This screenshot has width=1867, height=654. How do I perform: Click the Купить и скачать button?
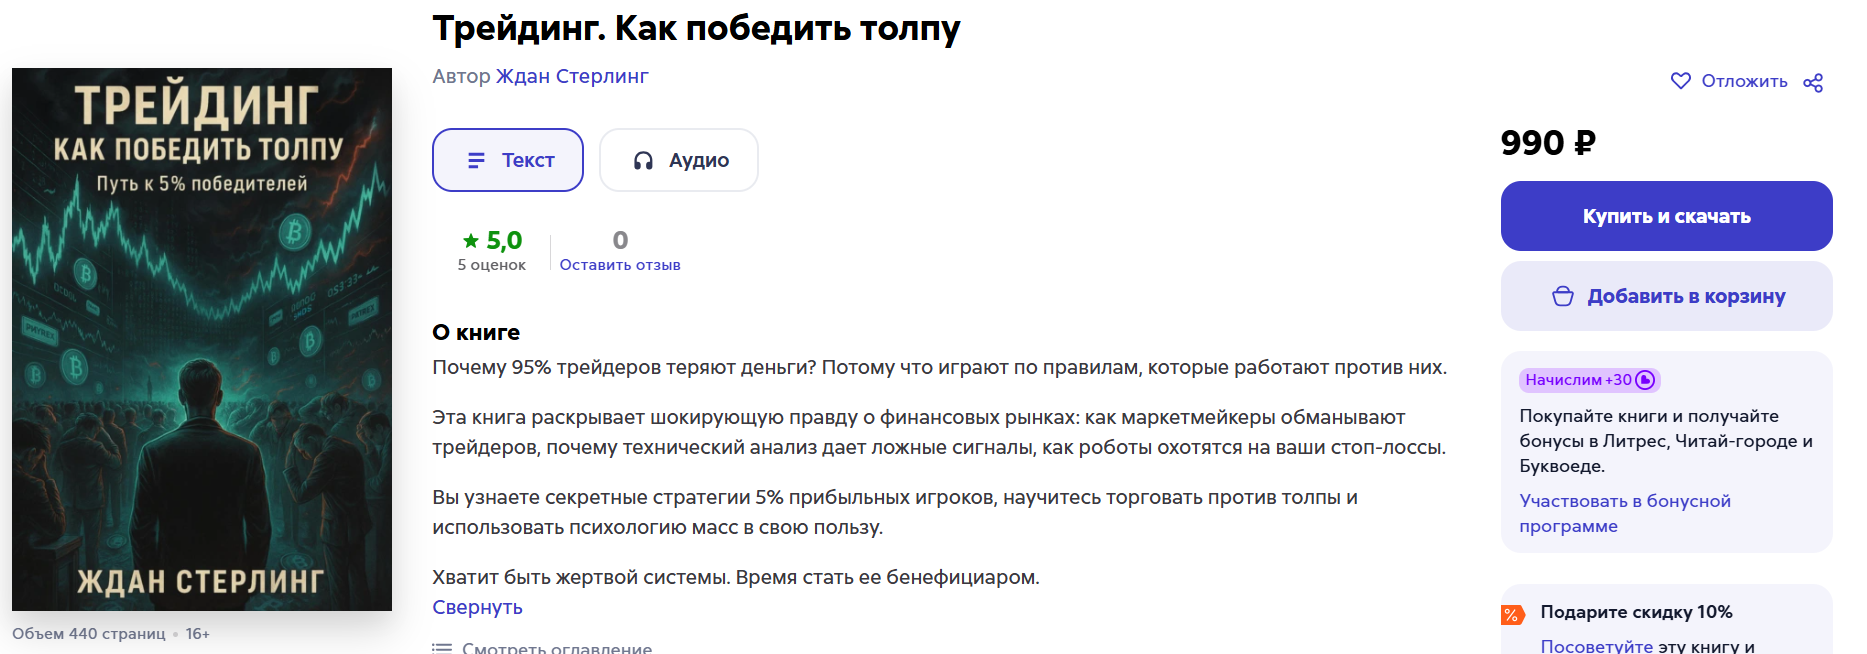click(x=1666, y=216)
